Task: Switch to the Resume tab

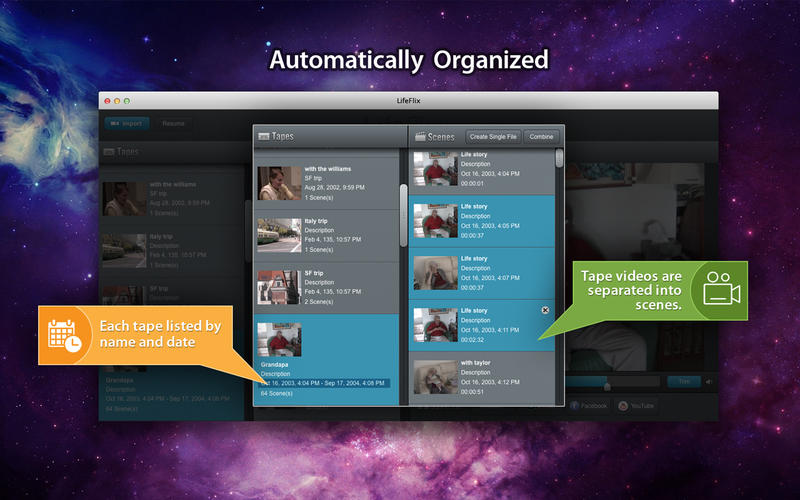Action: 174,124
